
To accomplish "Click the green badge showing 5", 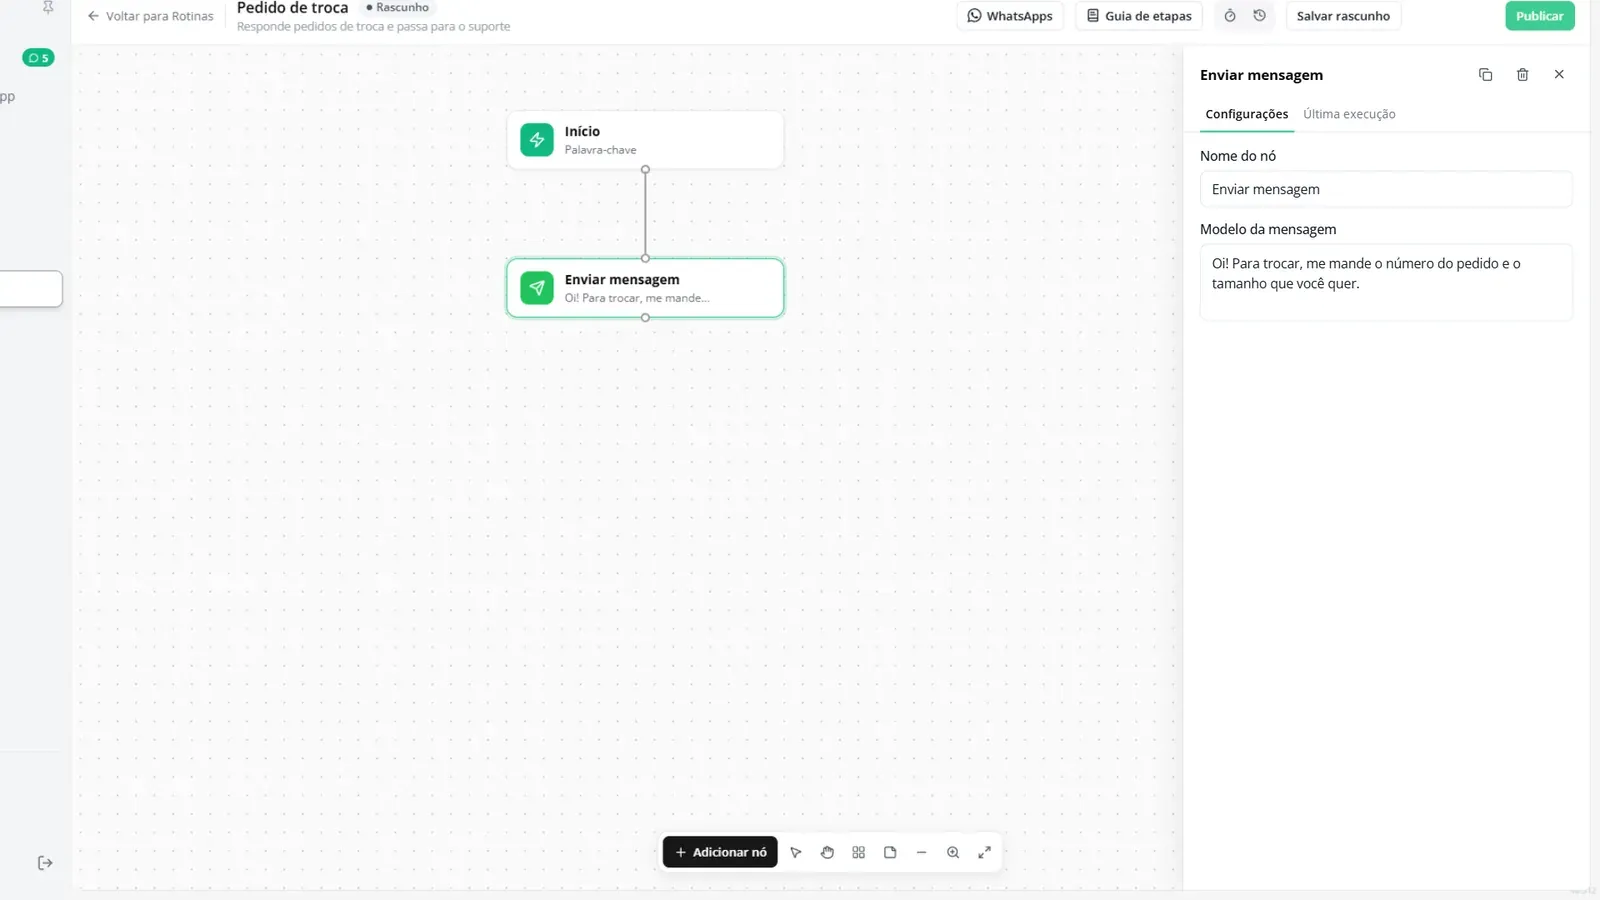I will pos(38,58).
